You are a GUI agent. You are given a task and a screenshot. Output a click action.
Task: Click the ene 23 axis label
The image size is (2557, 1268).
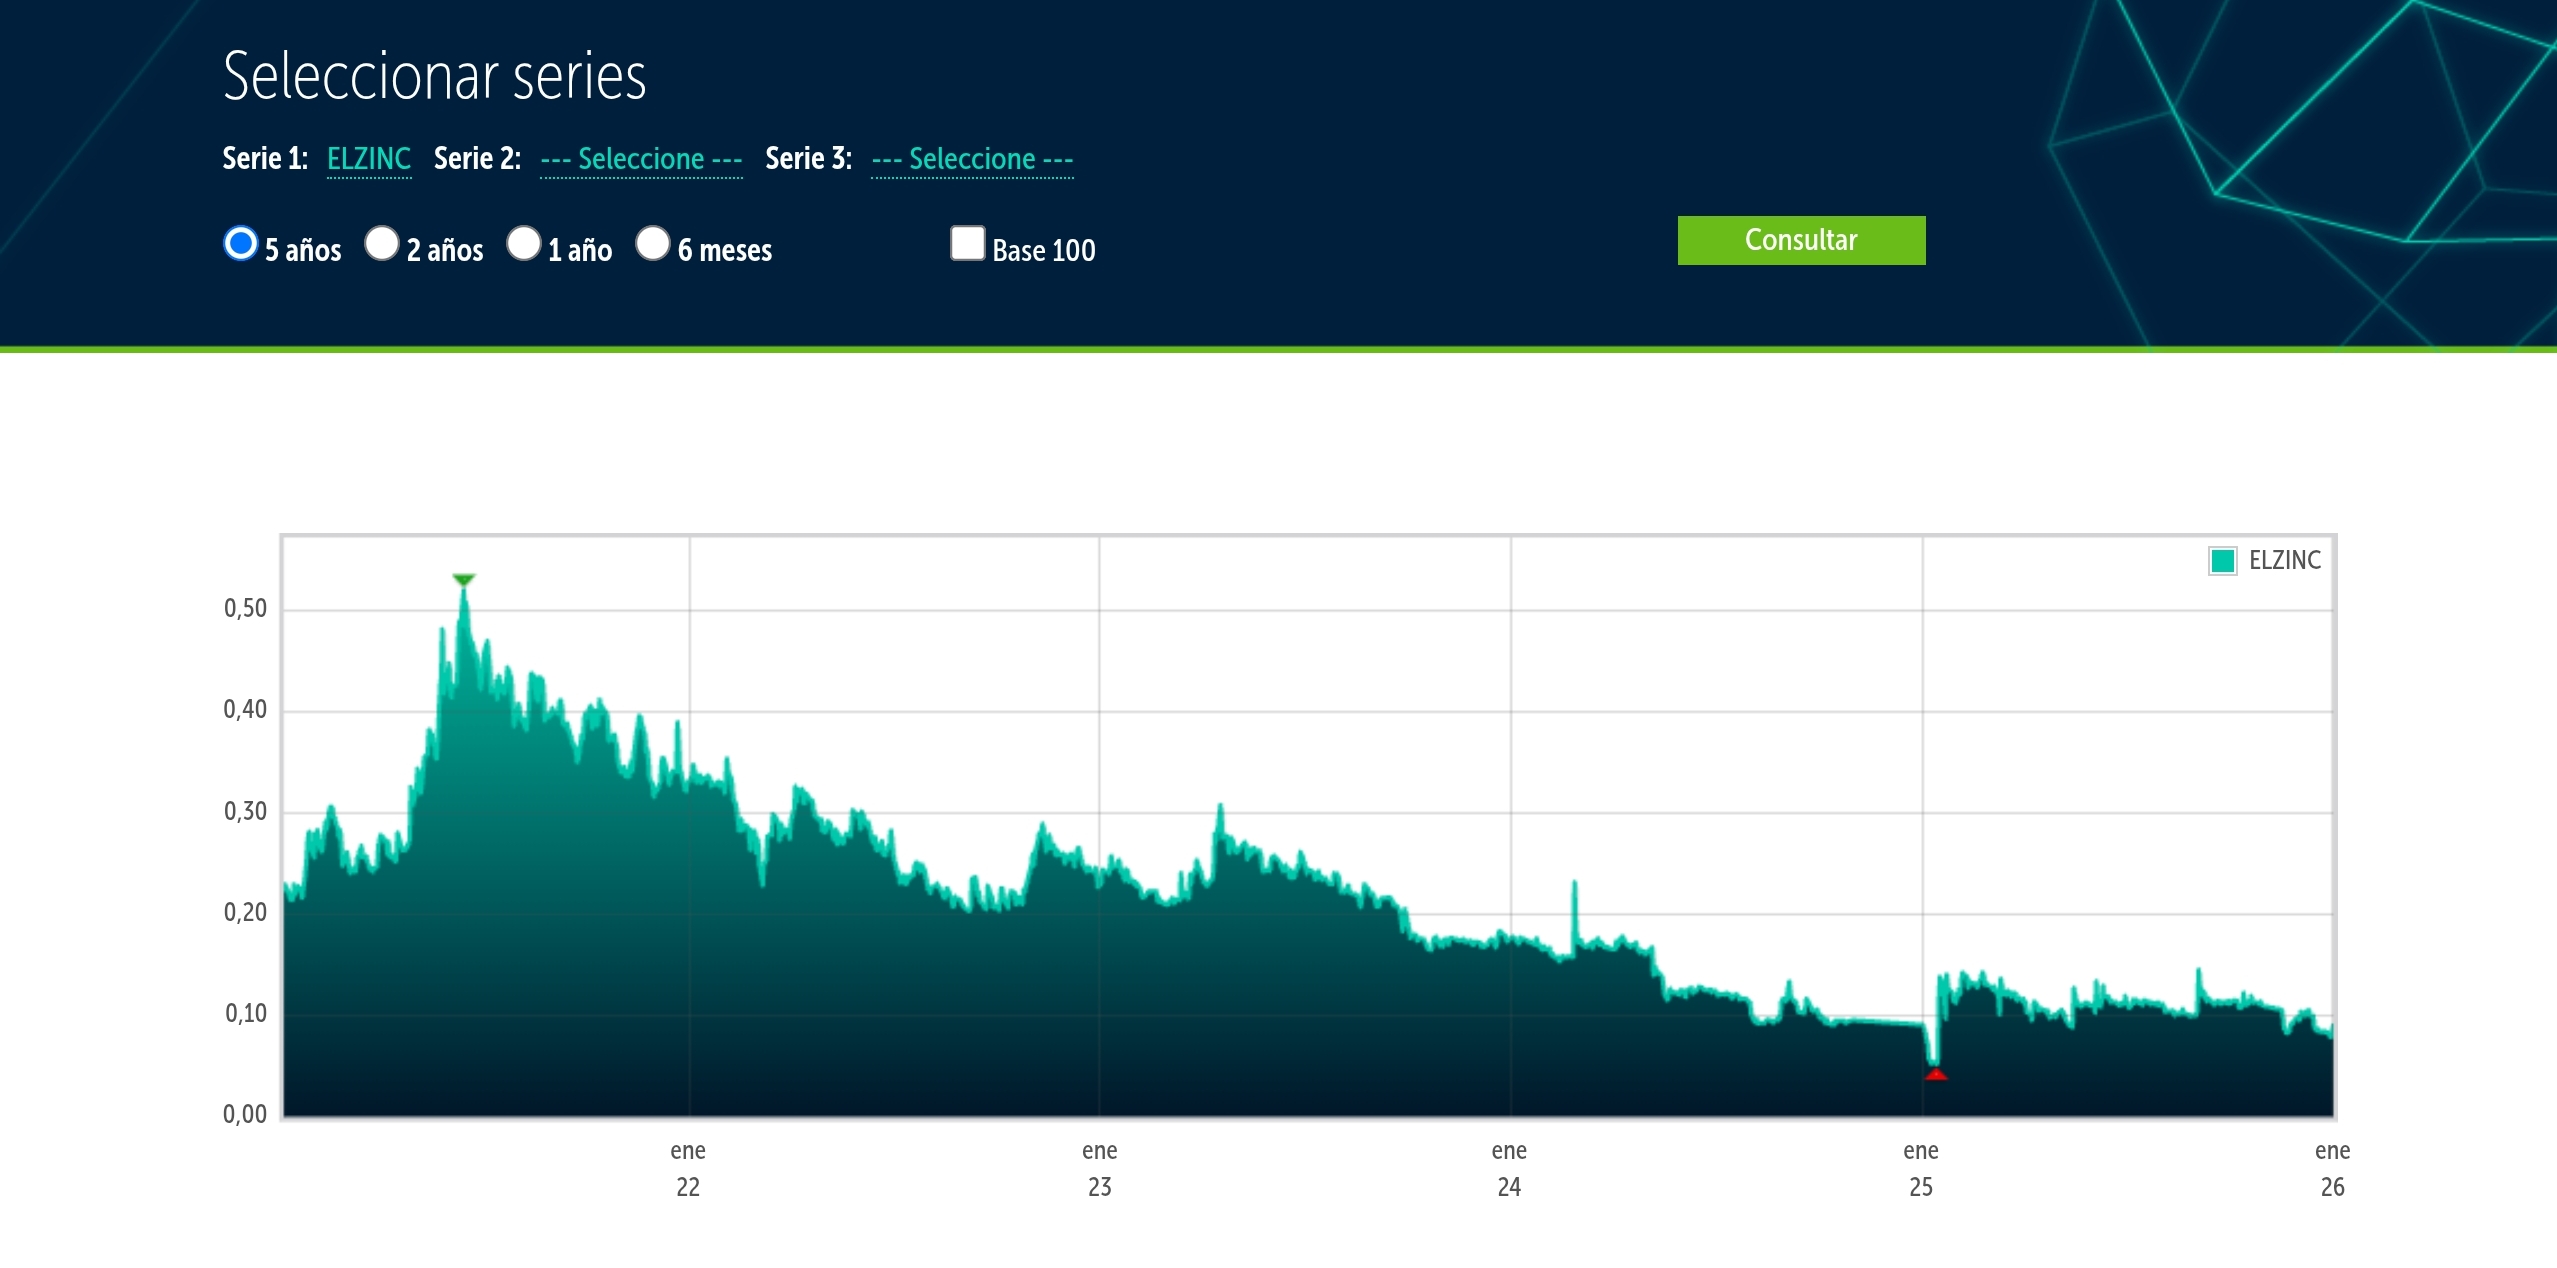pyautogui.click(x=1099, y=1168)
